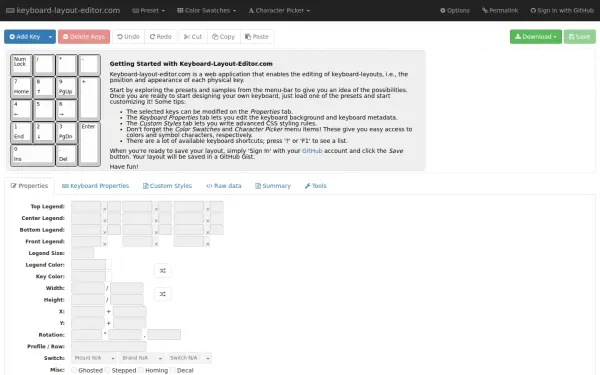The image size is (600, 375).
Task: Toggle the Homing checkbox
Action: pyautogui.click(x=141, y=370)
